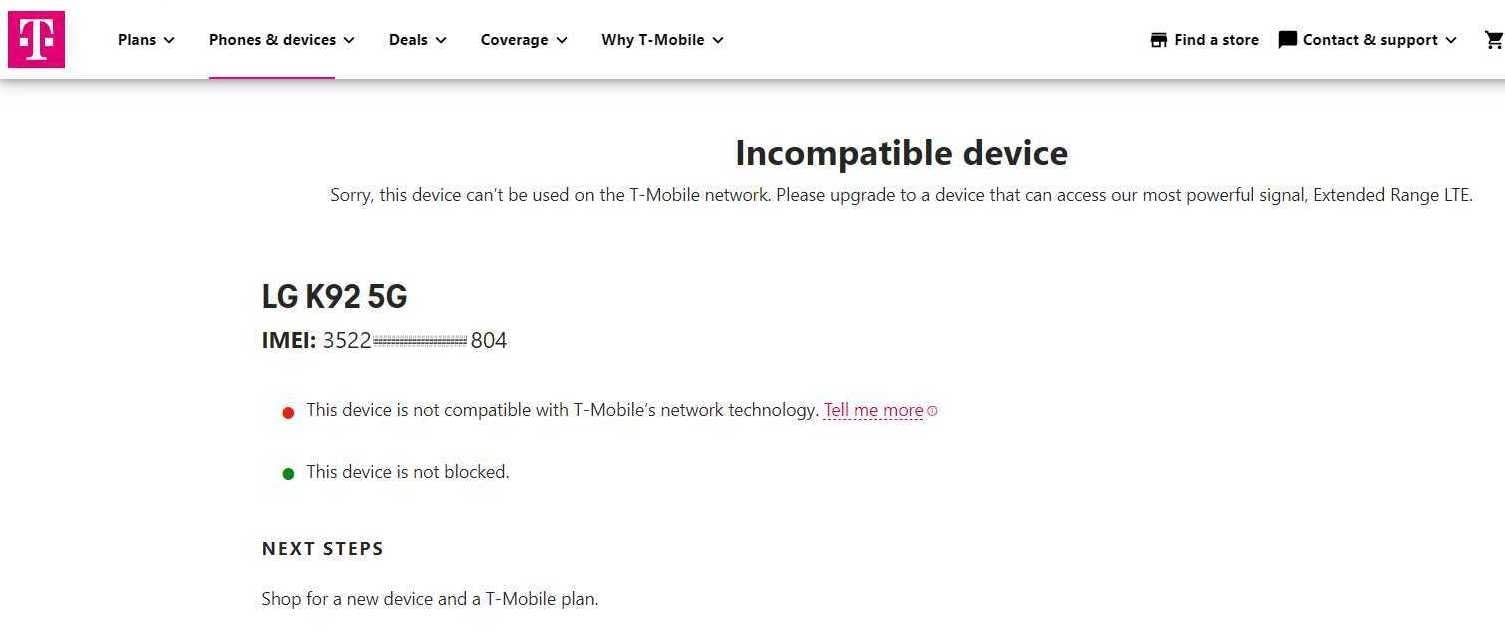
Task: Expand the Why T-Mobile chevron
Action: (718, 40)
